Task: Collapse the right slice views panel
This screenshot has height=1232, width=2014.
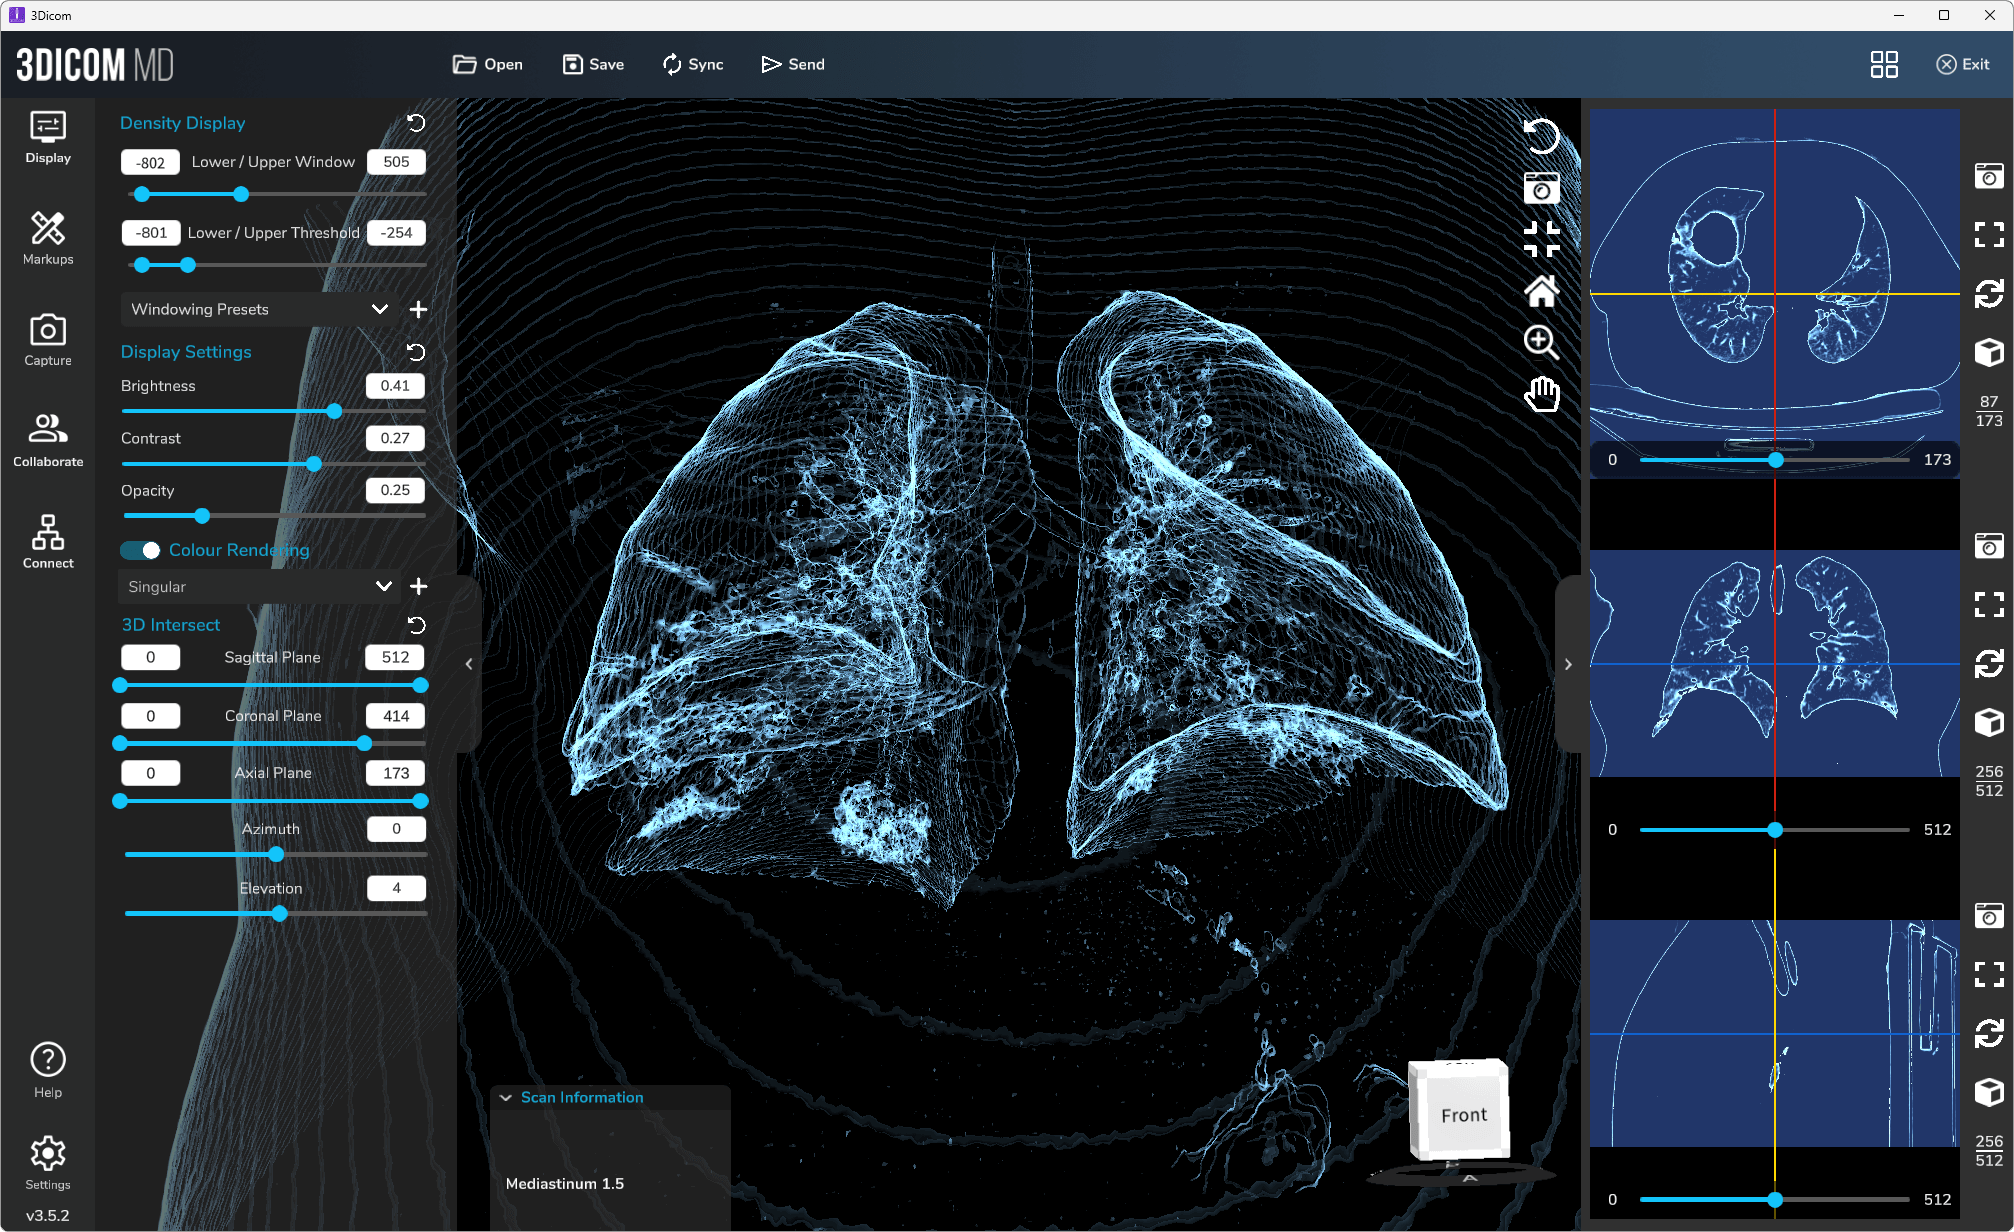Action: 1568,664
